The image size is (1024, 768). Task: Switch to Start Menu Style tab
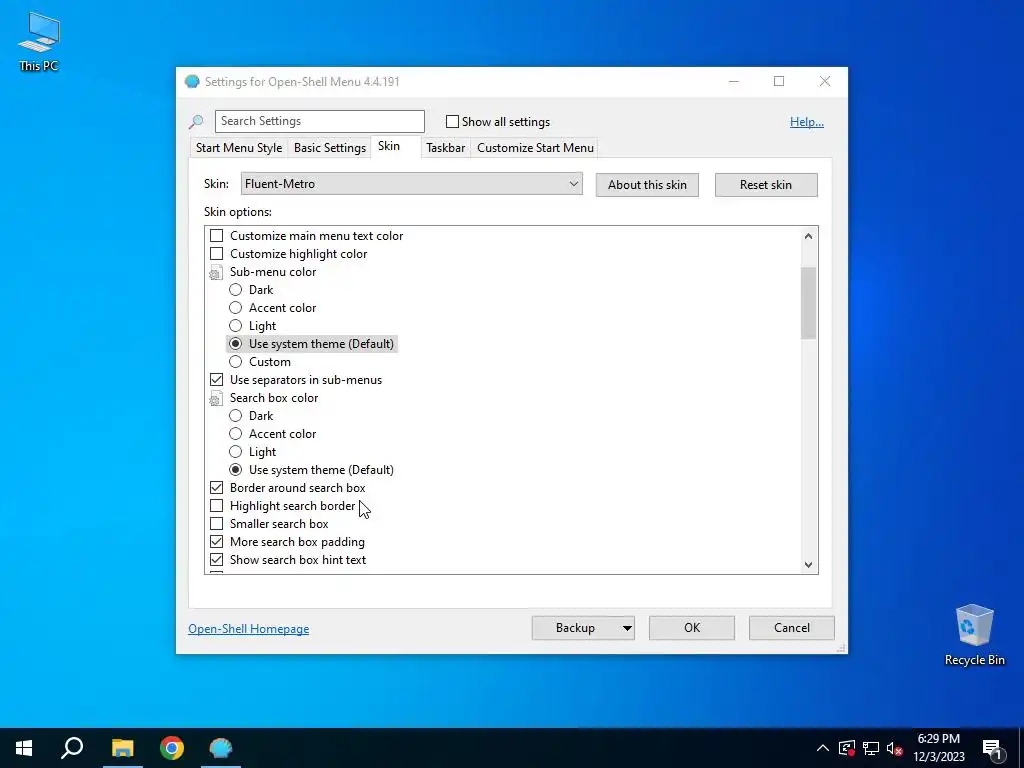click(239, 148)
